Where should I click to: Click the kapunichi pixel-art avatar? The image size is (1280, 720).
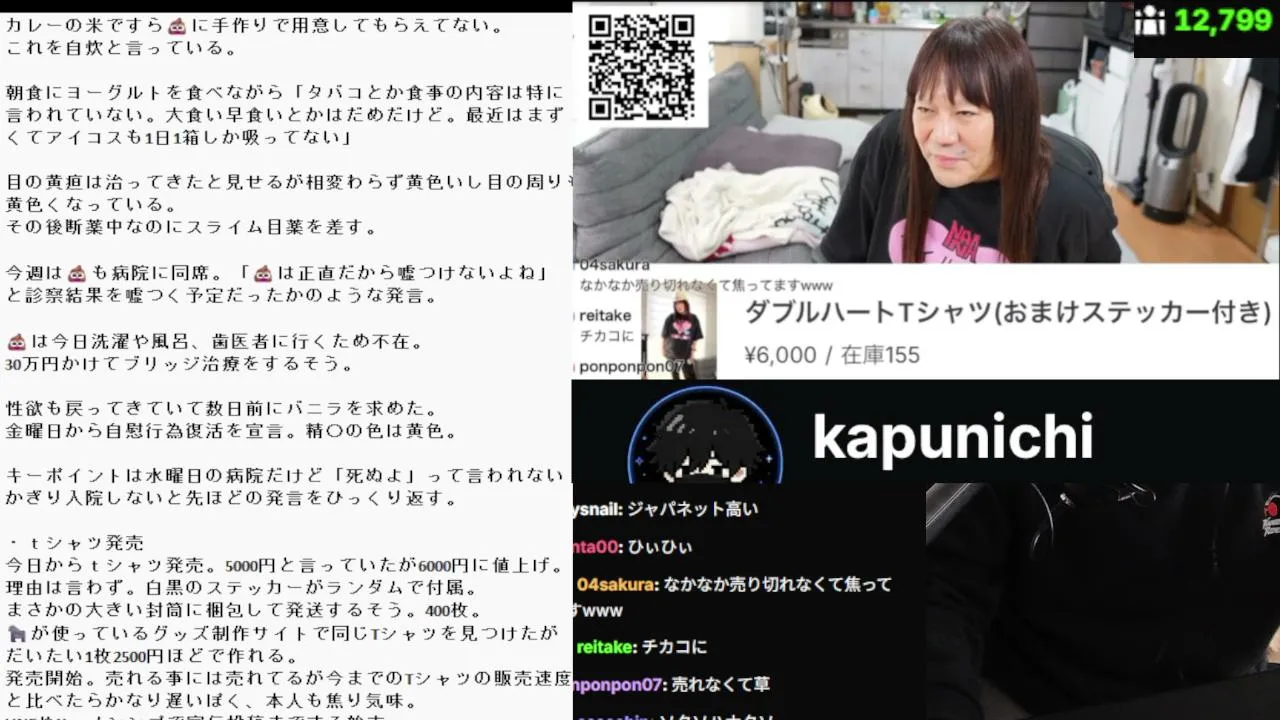coord(705,435)
